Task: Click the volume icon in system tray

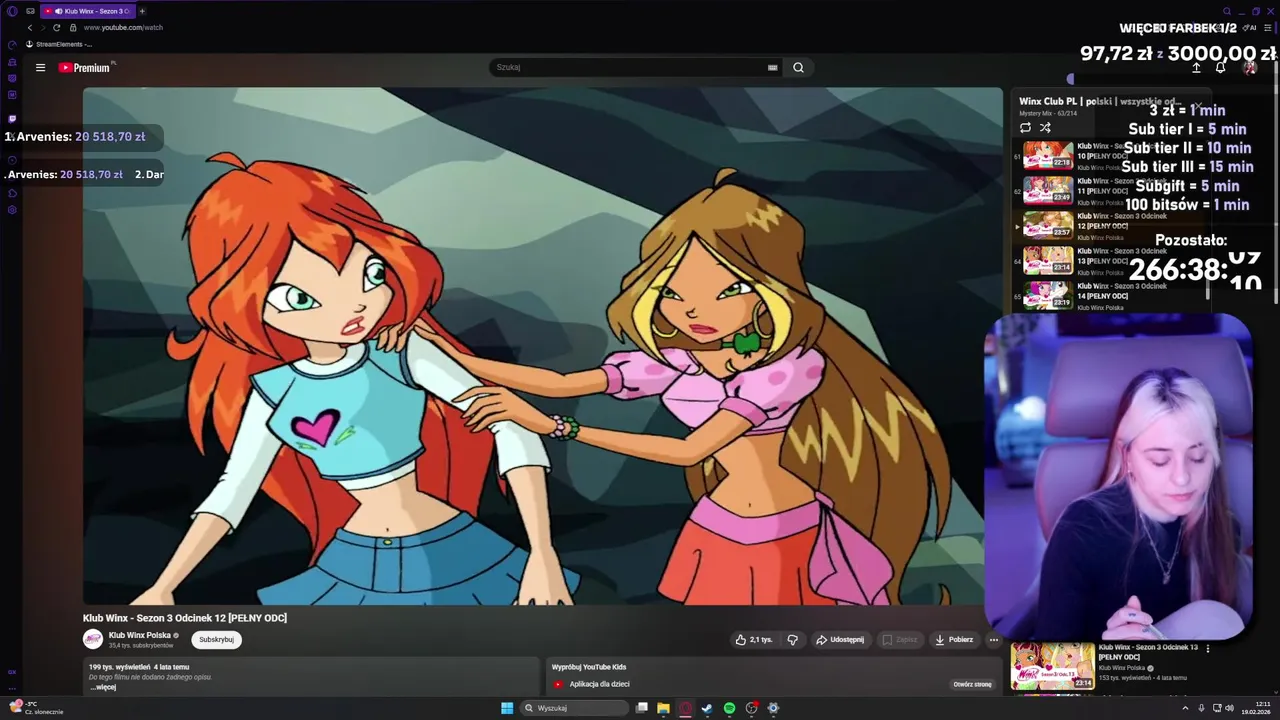Action: pyautogui.click(x=1229, y=708)
